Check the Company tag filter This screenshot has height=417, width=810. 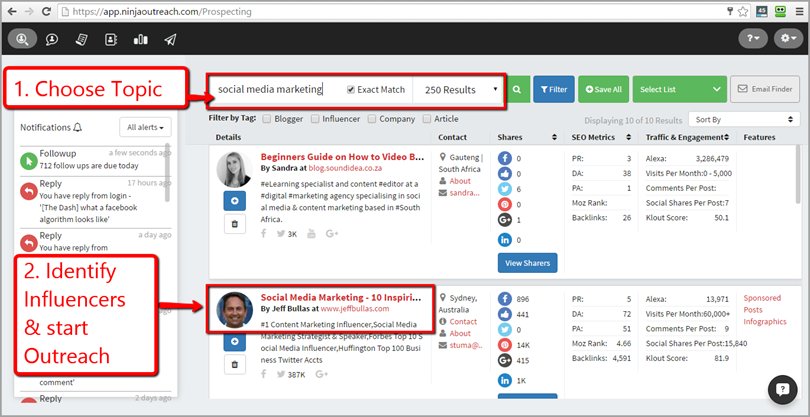click(x=371, y=119)
